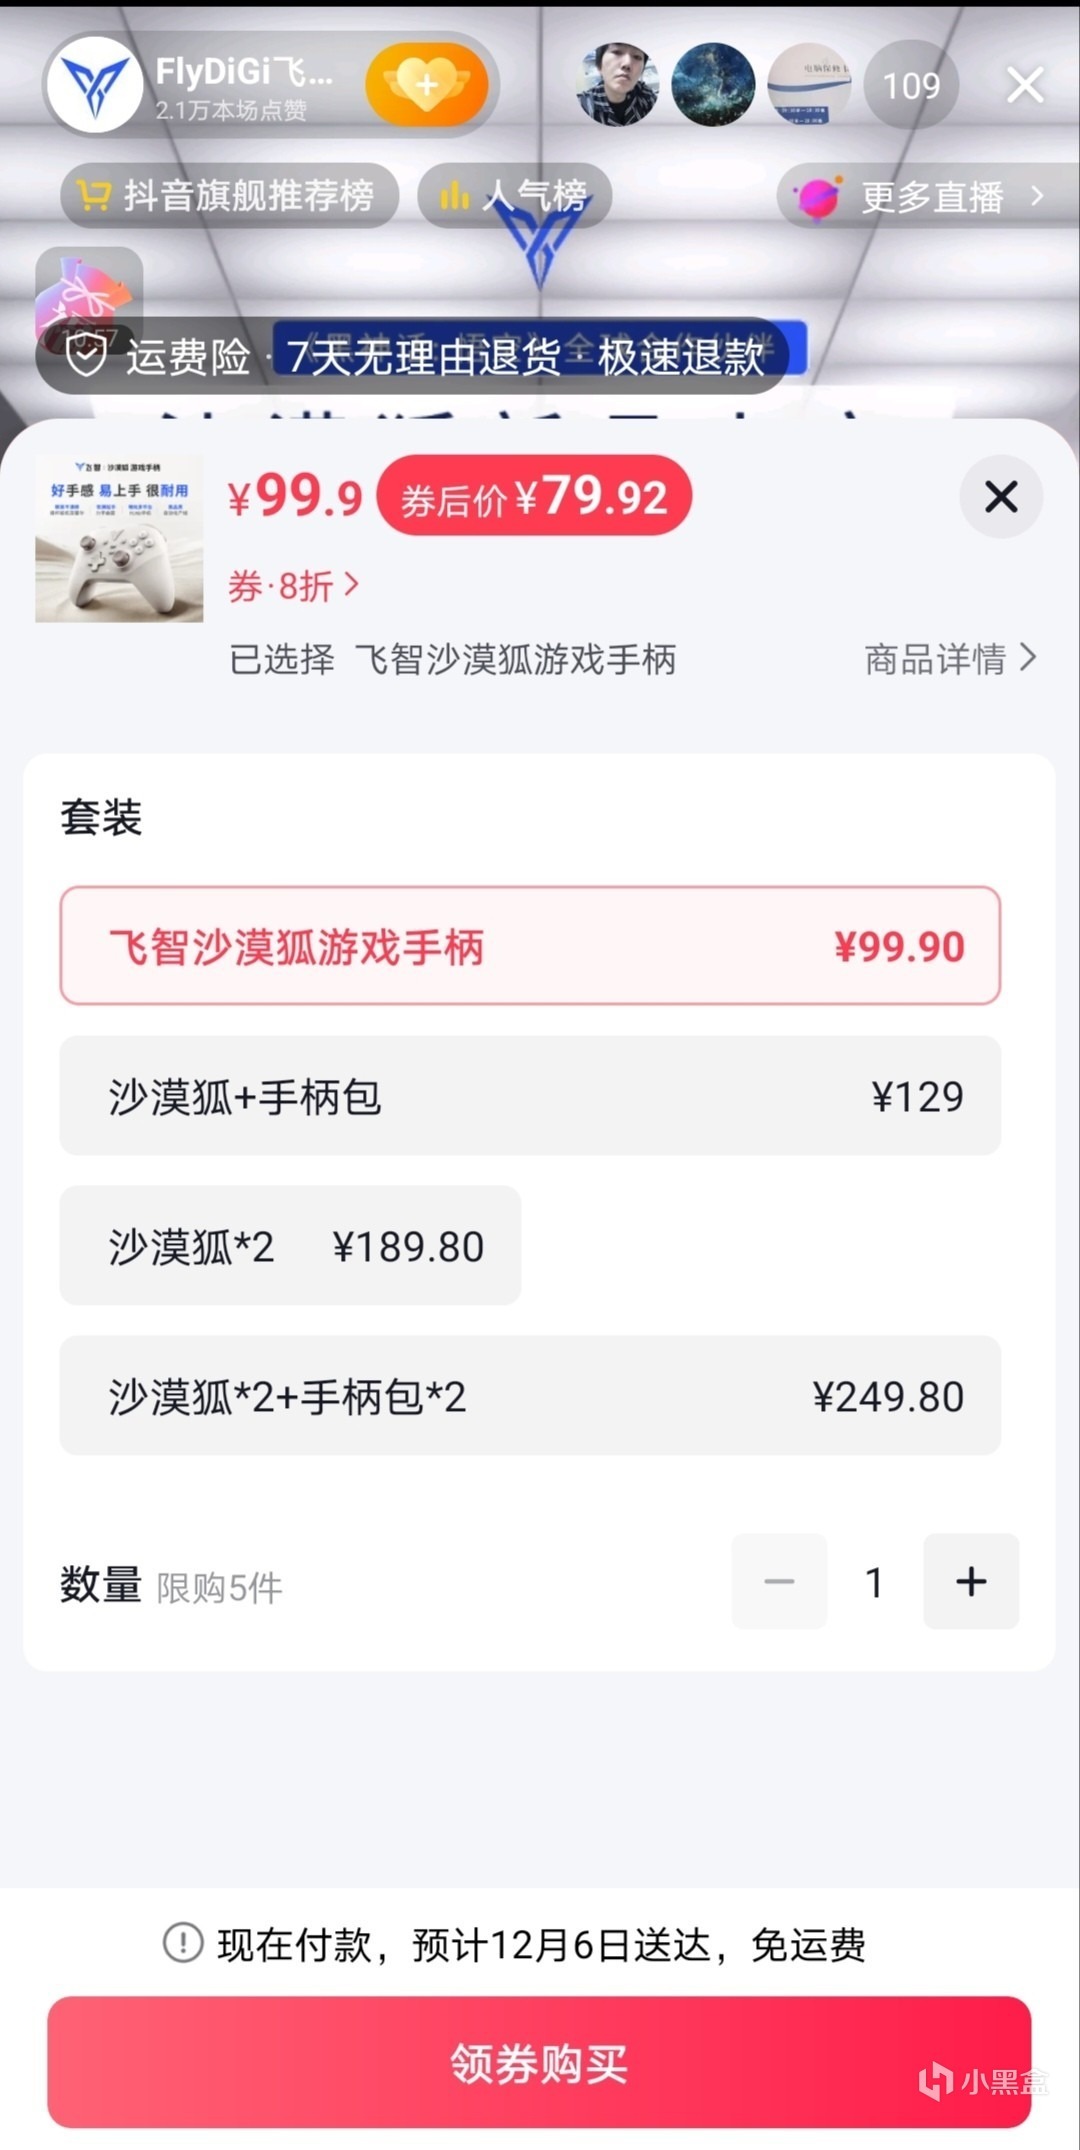Screen dimensions: 1080x2150
Task: Open the 人气榜 popularity ranking
Action: (514, 195)
